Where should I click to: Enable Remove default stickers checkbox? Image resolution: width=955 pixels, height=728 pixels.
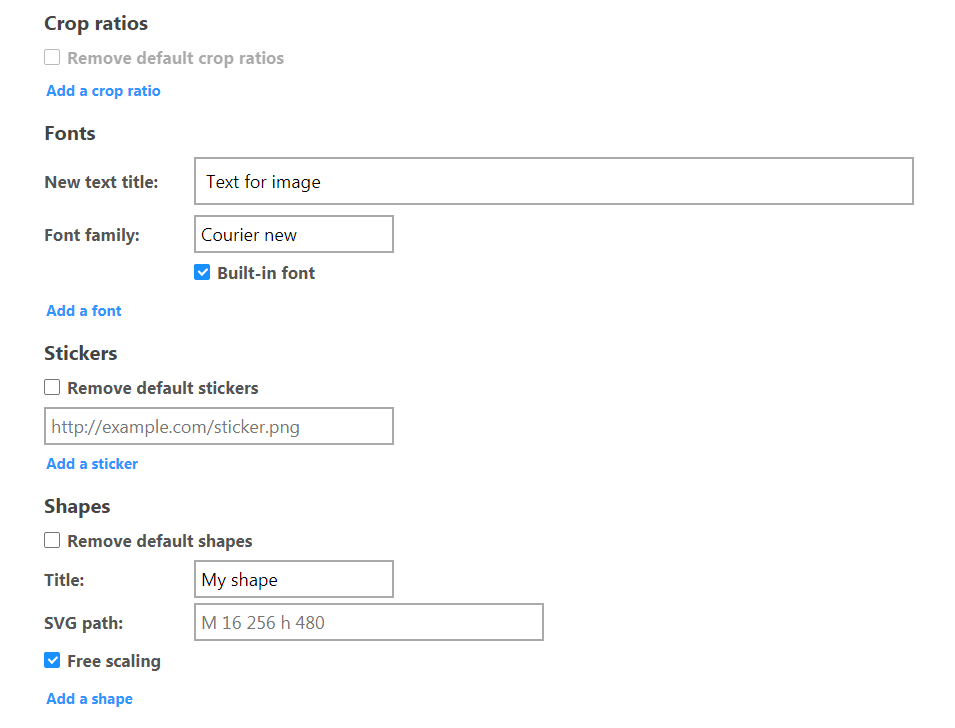click(x=52, y=387)
